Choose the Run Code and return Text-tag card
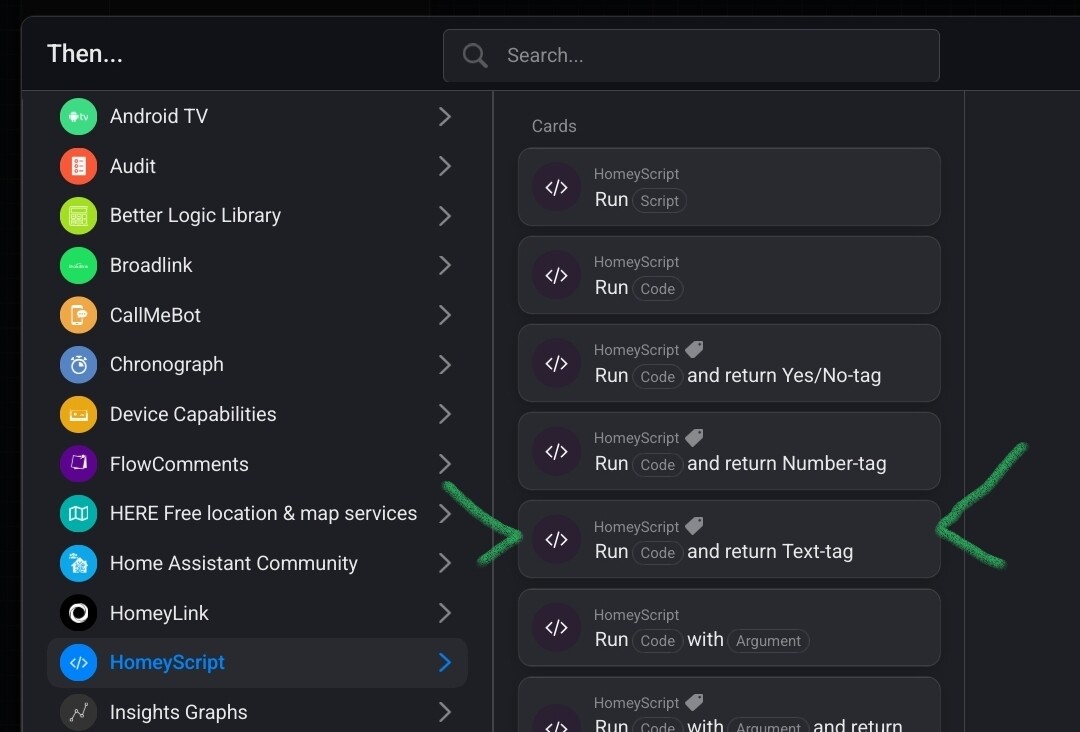 pos(729,539)
